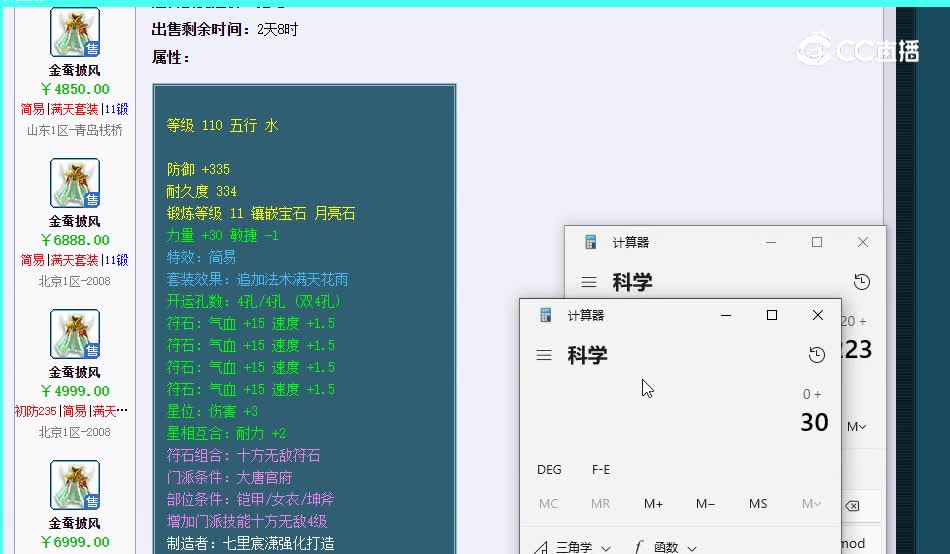Click 金蚕披风 item icon priced ¥6999
Image resolution: width=950 pixels, height=554 pixels.
click(x=75, y=485)
